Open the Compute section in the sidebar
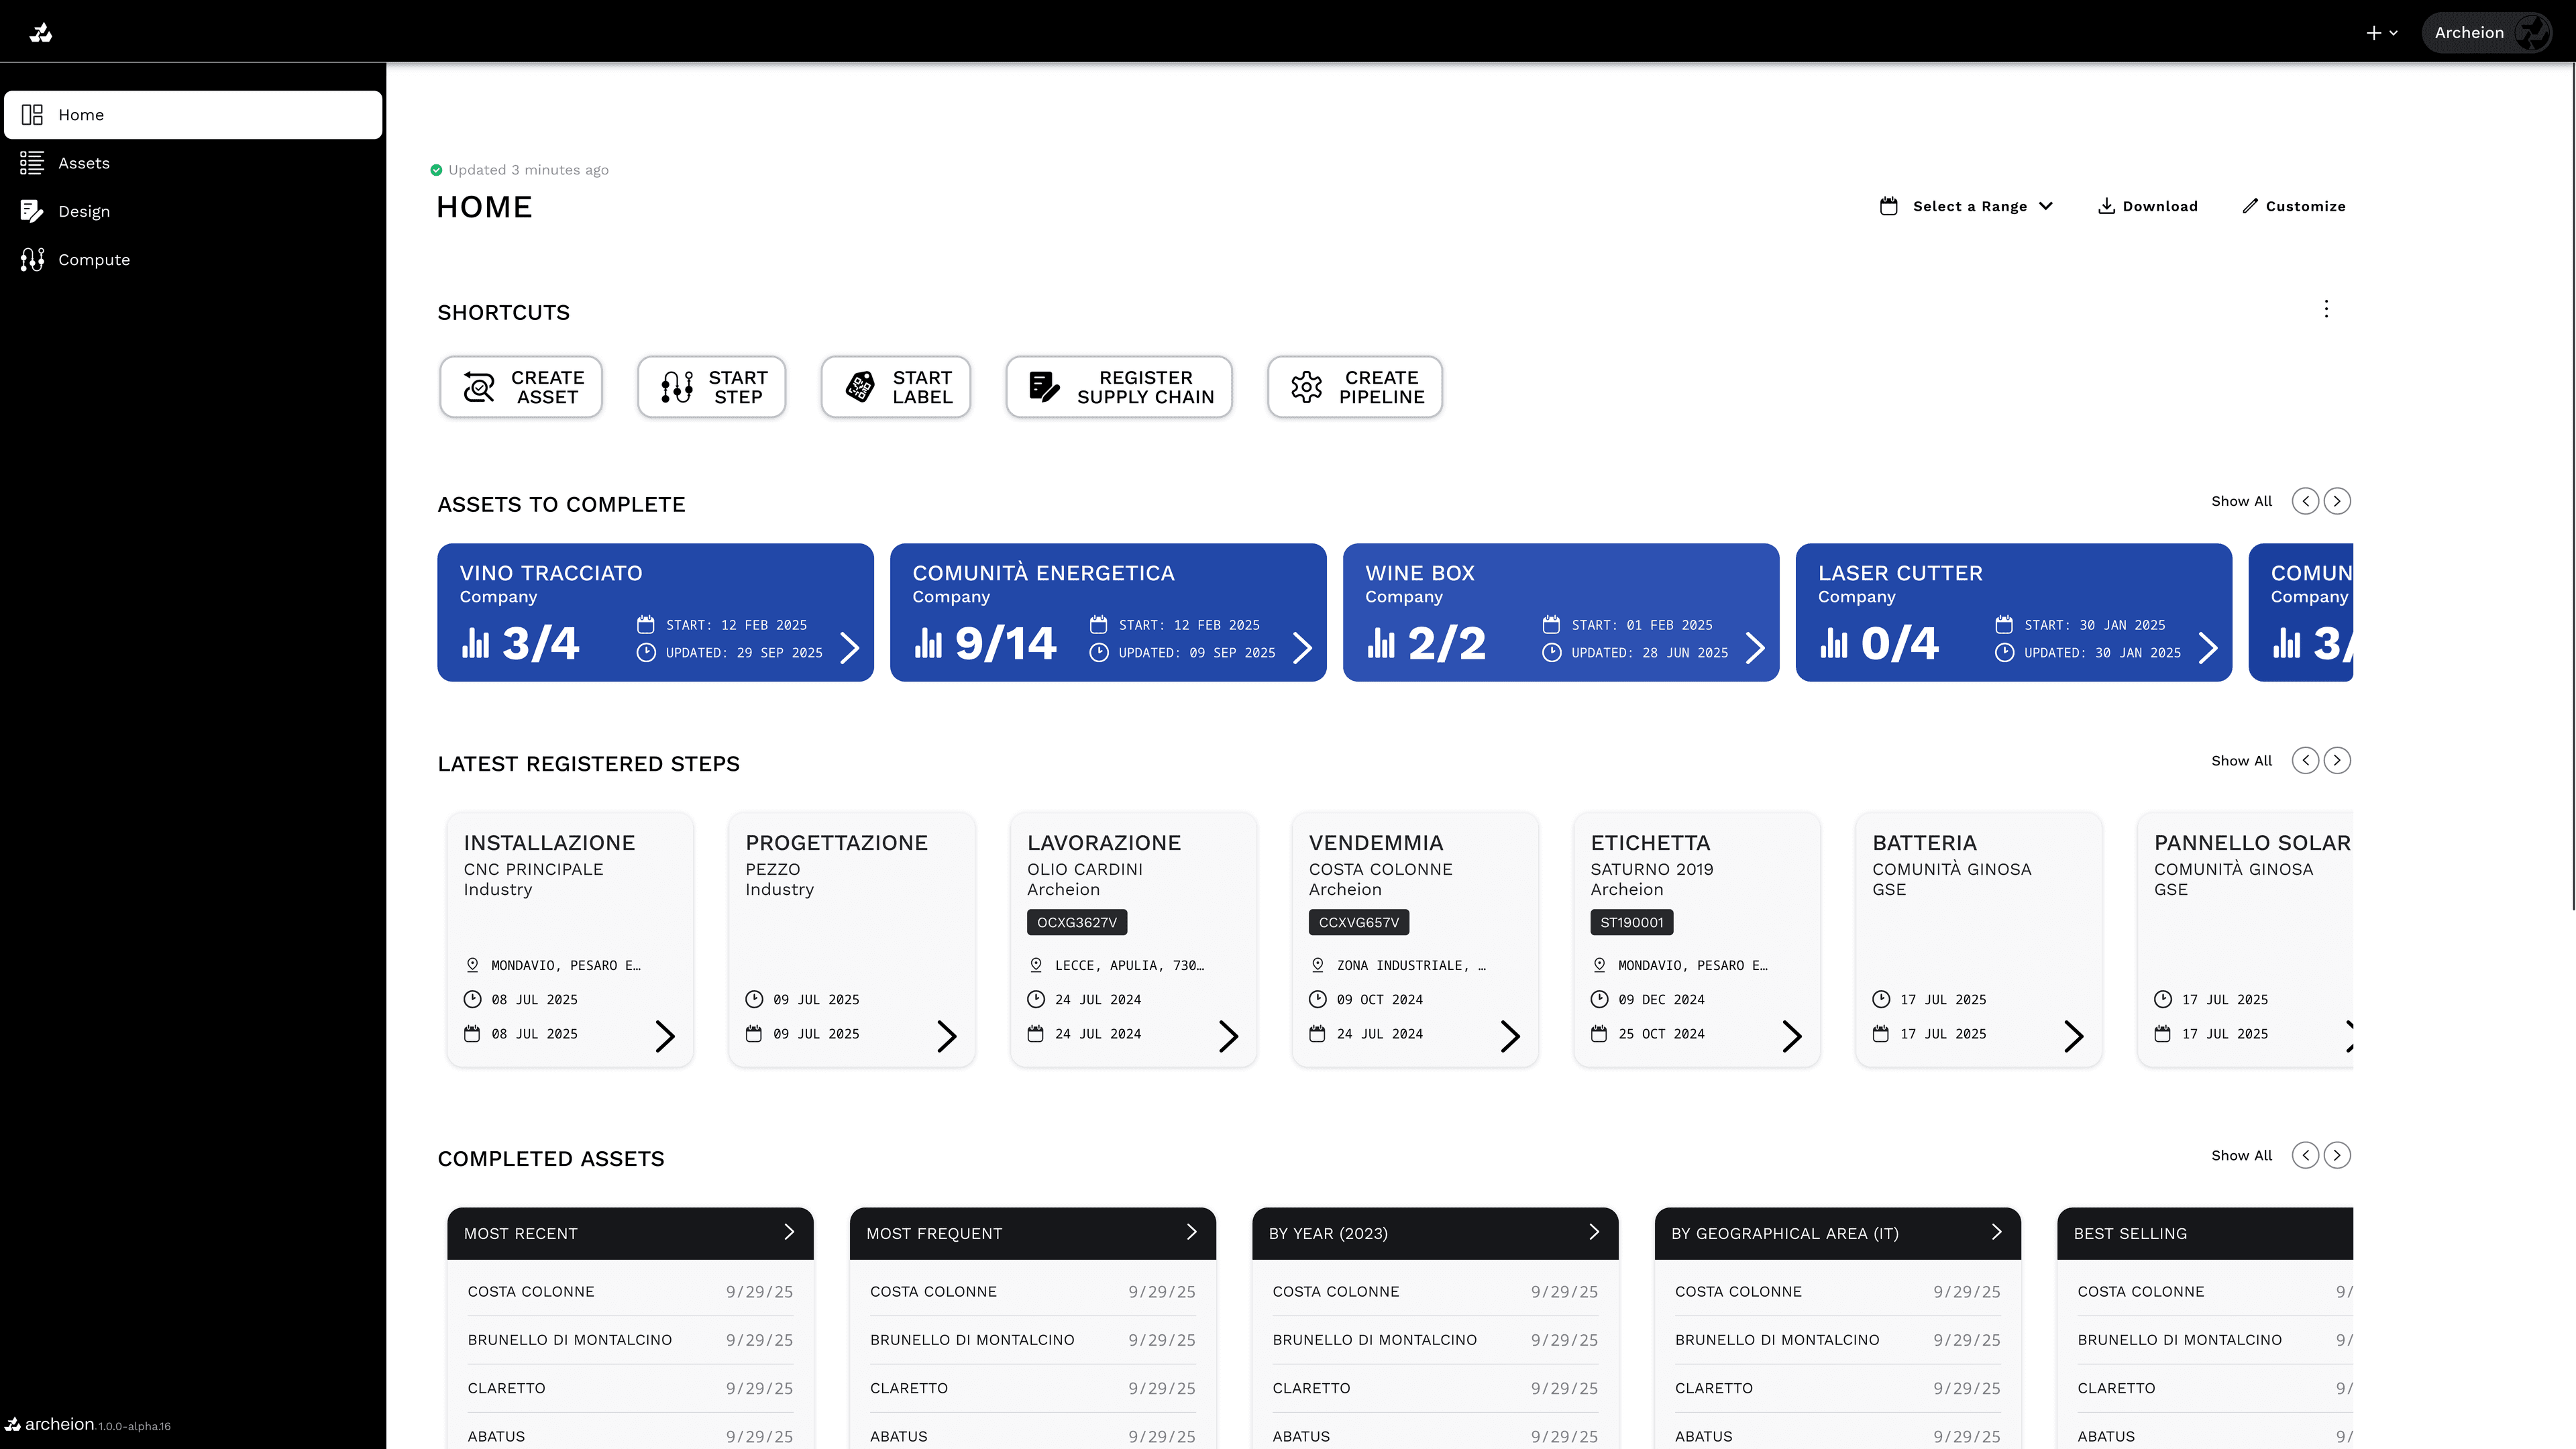The image size is (2576, 1449). click(93, 259)
